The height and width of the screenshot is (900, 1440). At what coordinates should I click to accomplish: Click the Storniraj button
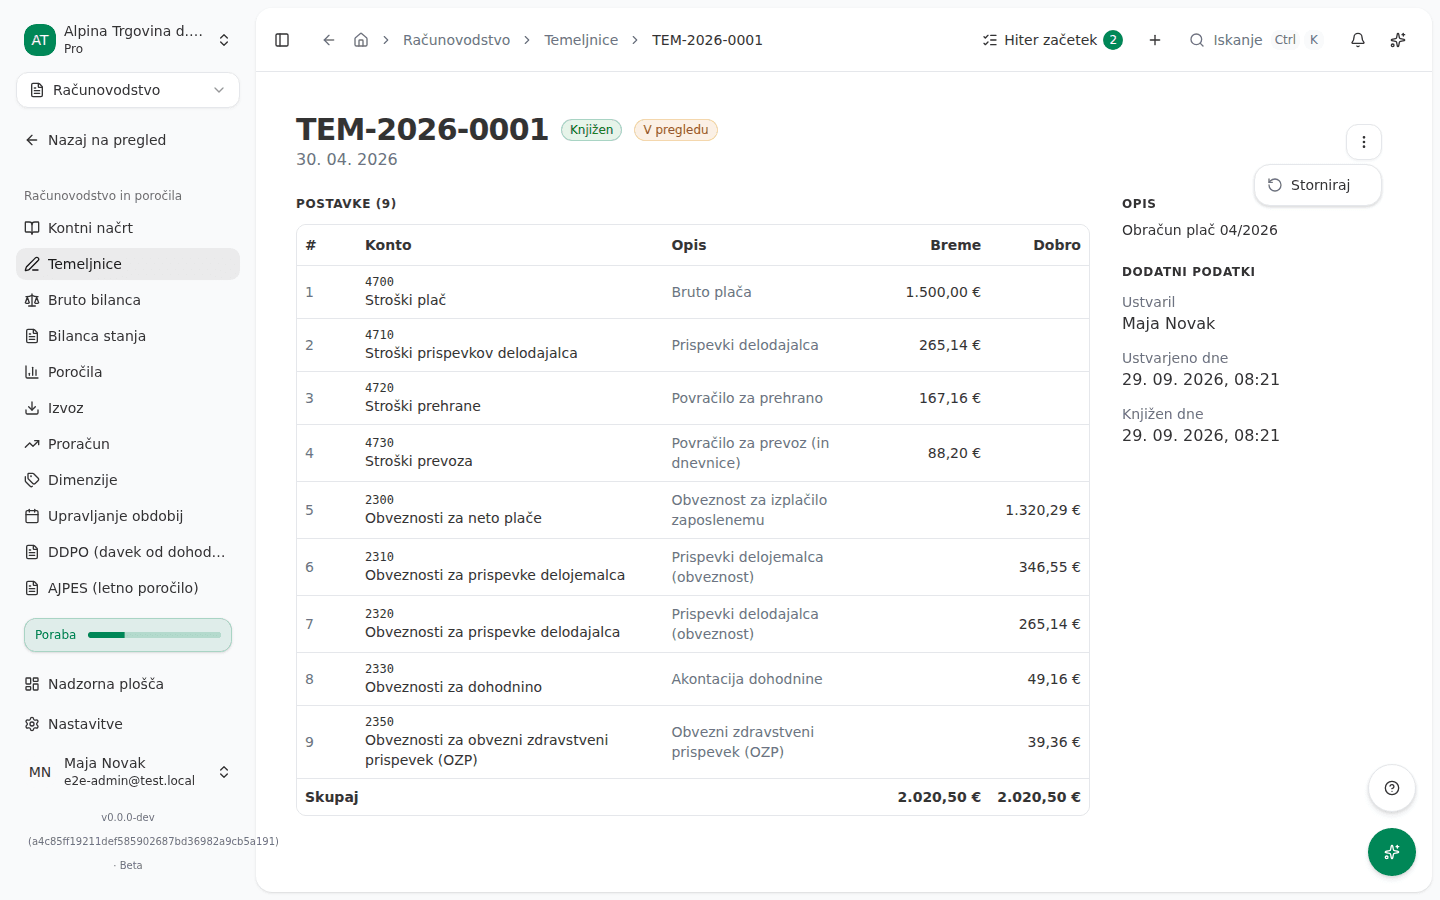[x=1318, y=185]
